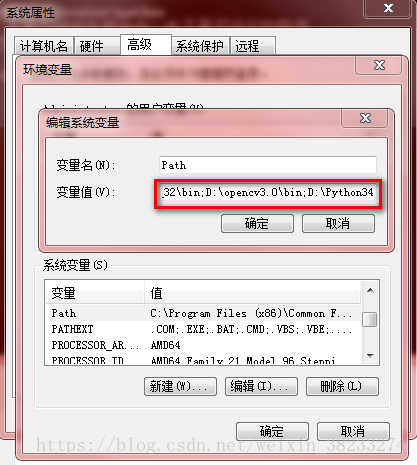Click the 新建(W)... button
417x465 pixels.
180,386
